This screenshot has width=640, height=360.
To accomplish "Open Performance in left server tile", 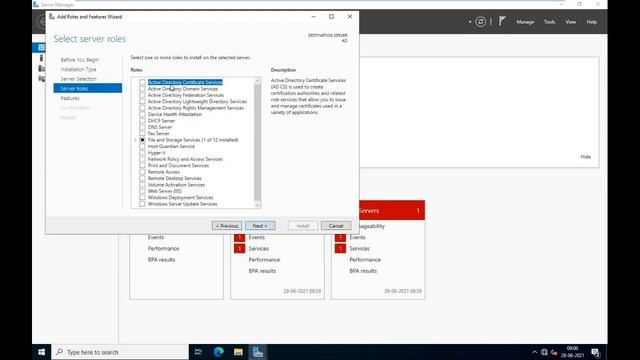I will [163, 249].
